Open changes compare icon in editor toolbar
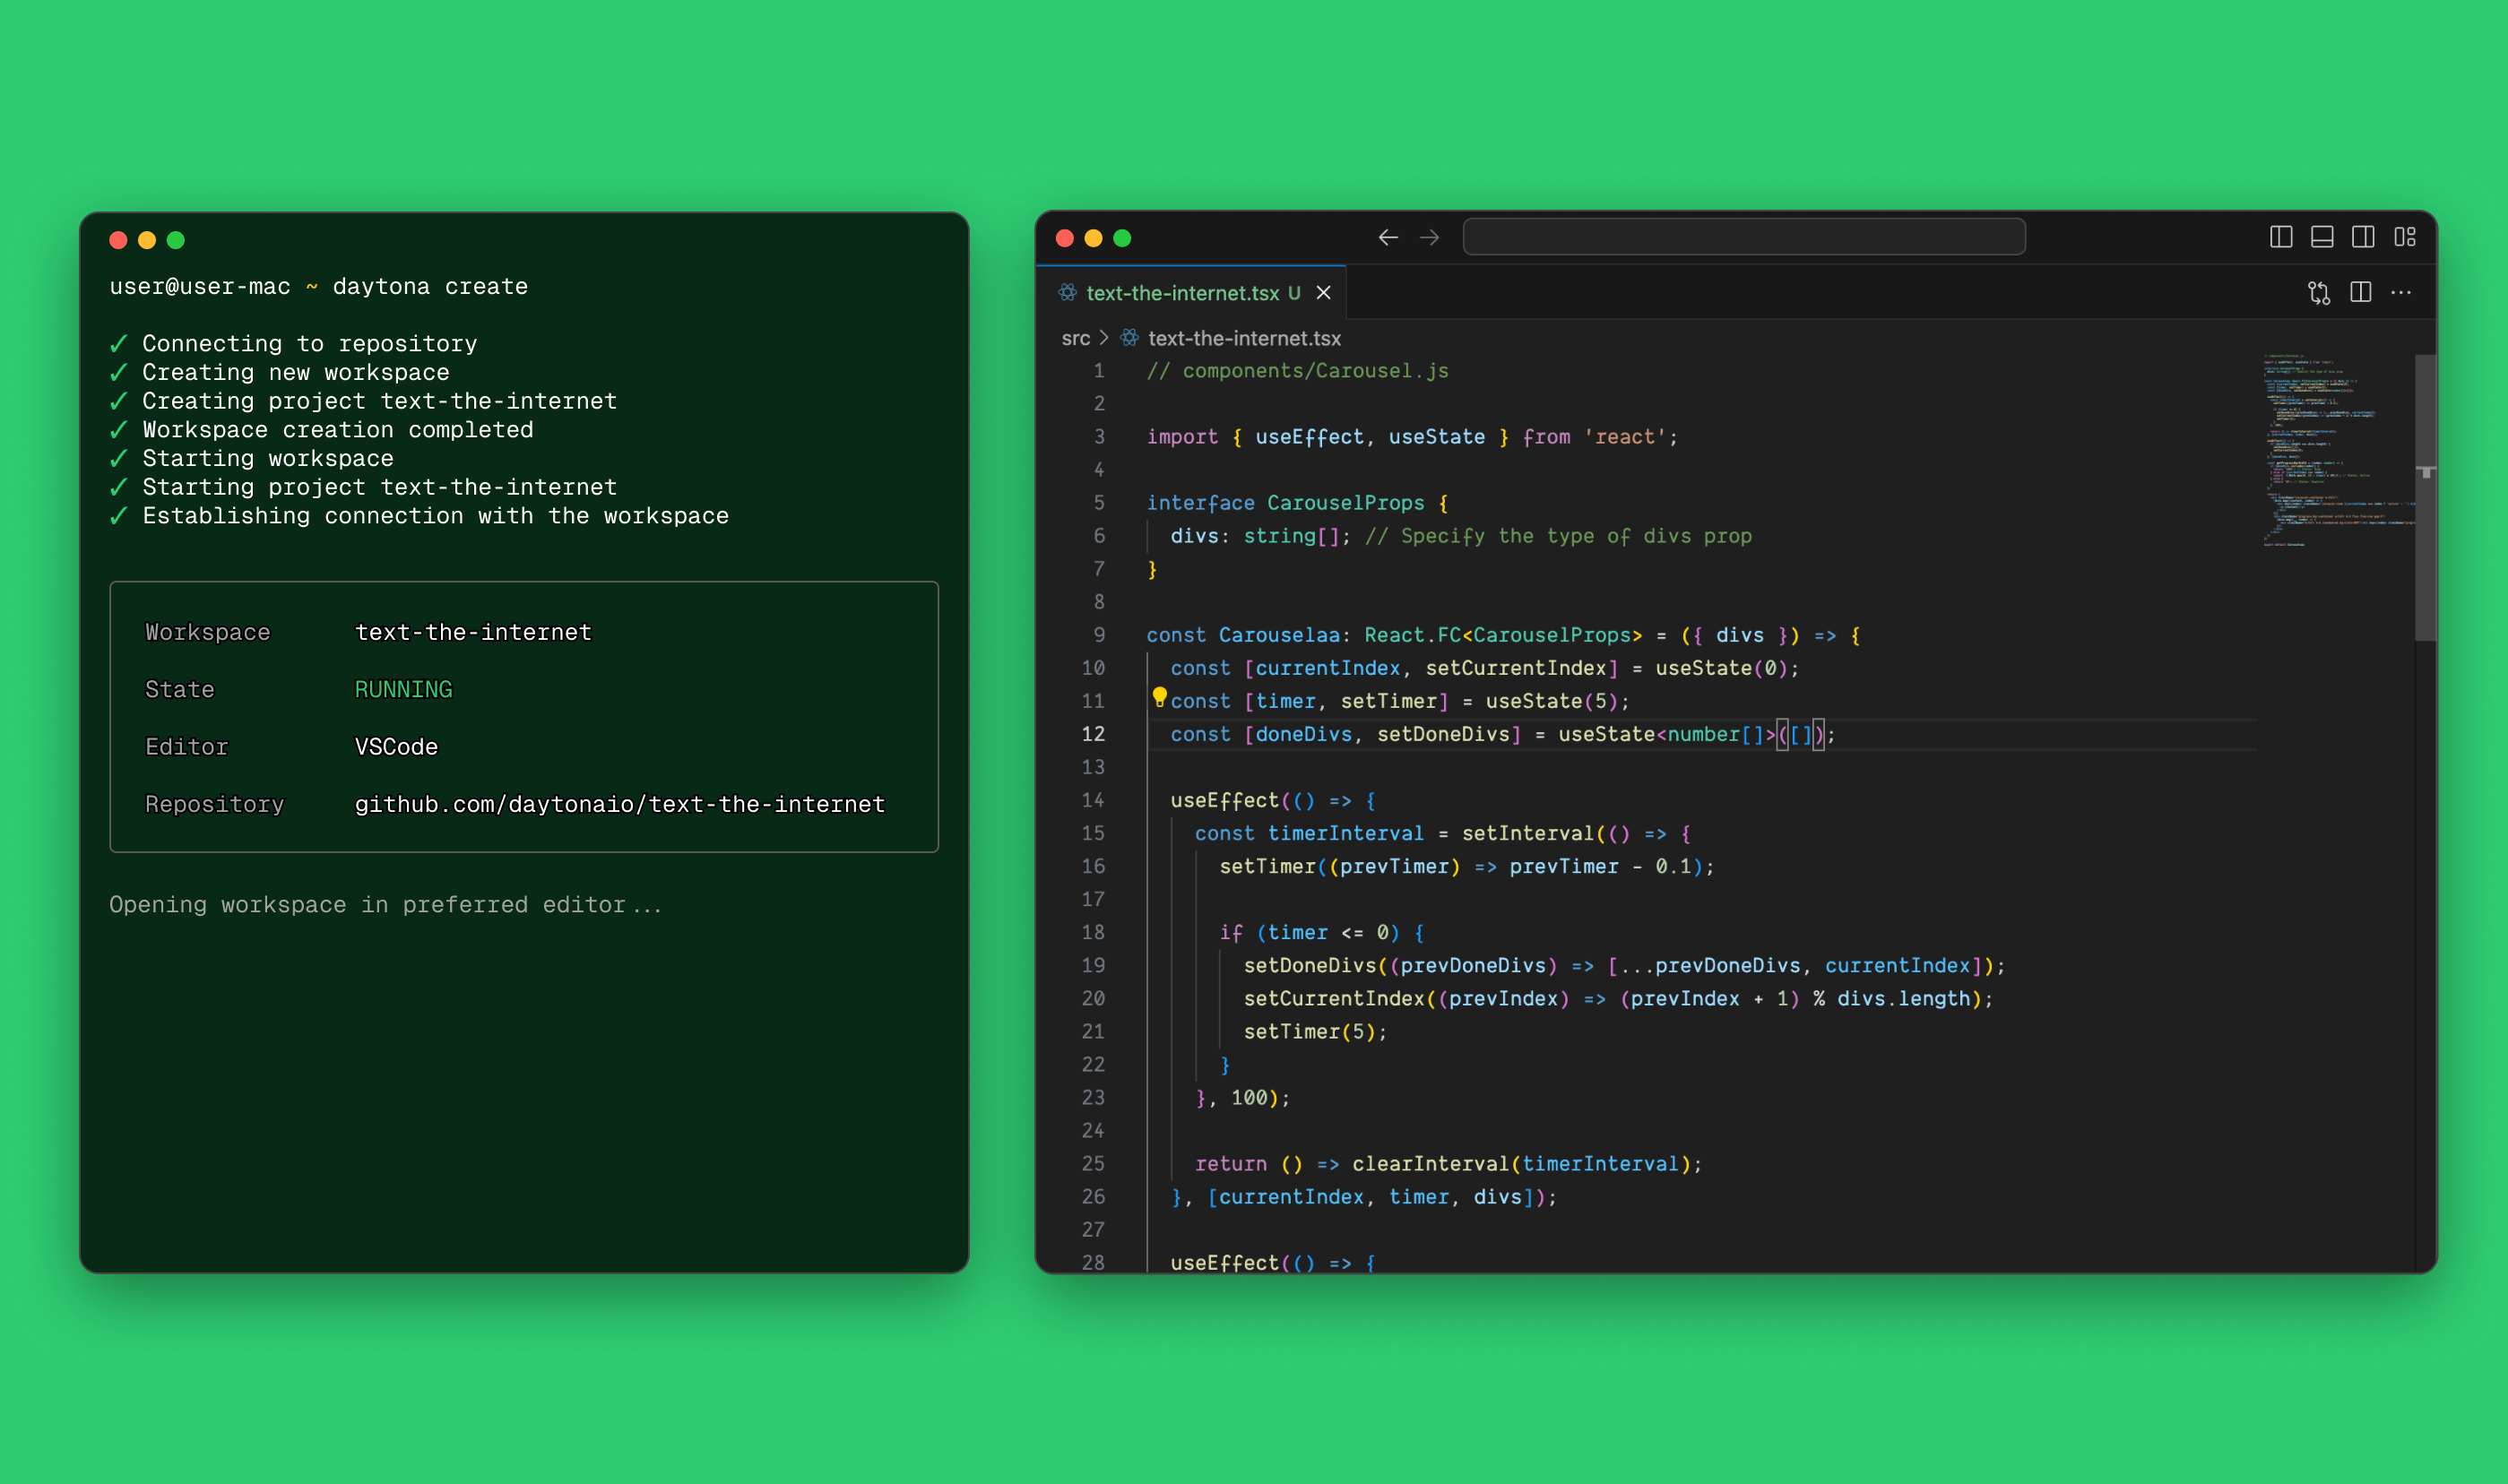 click(x=2318, y=292)
